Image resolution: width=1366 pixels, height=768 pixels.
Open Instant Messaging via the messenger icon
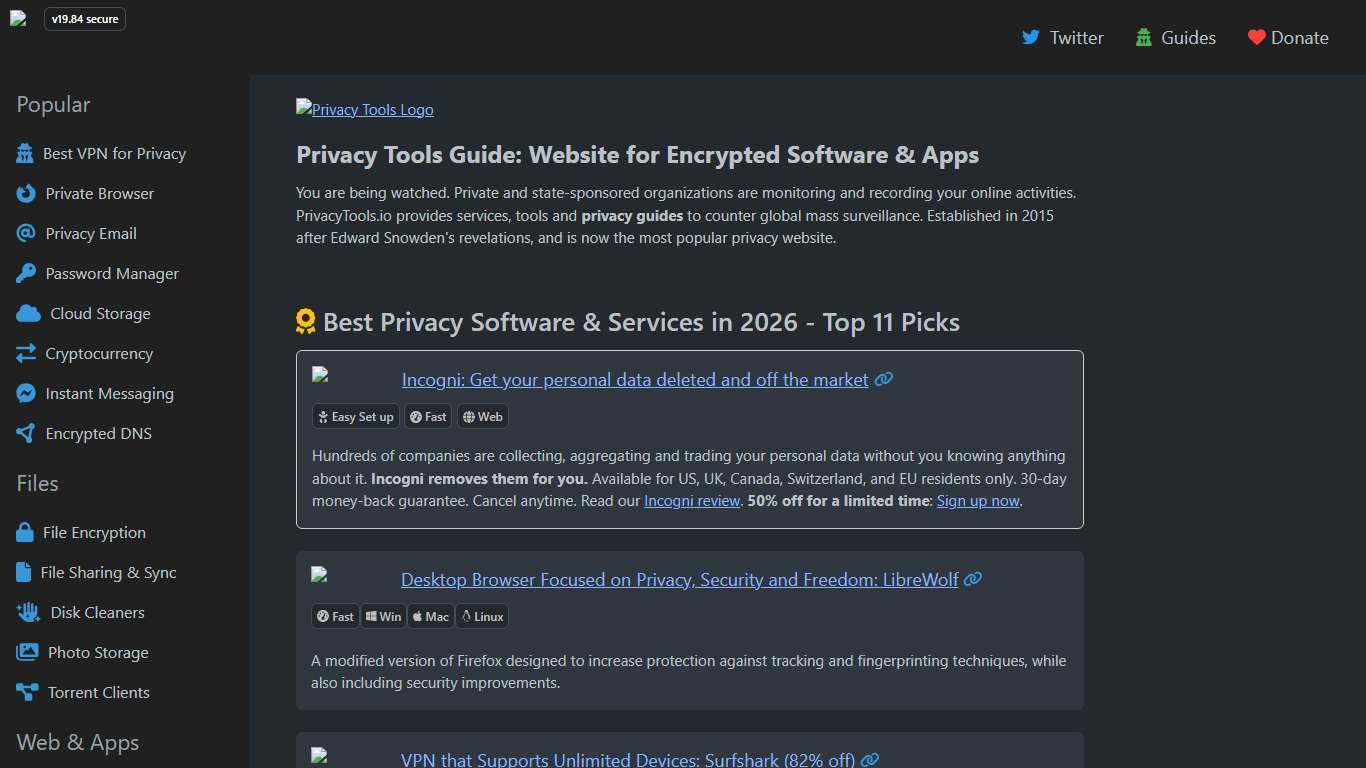26,393
